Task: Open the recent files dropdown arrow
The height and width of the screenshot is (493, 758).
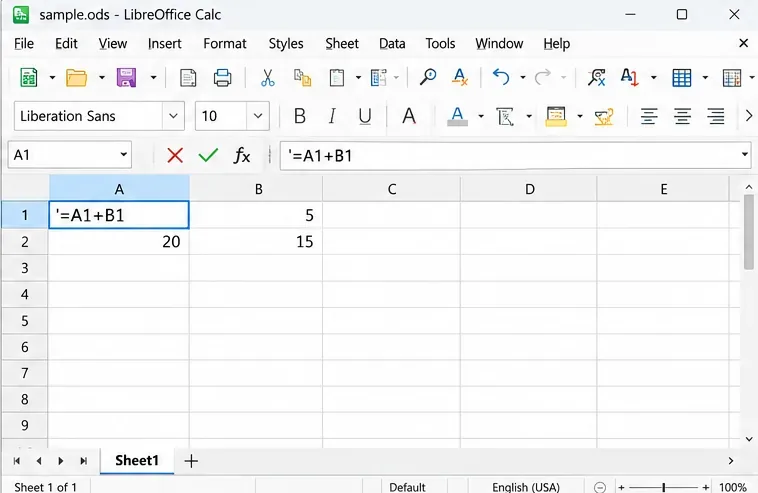Action: coord(102,77)
